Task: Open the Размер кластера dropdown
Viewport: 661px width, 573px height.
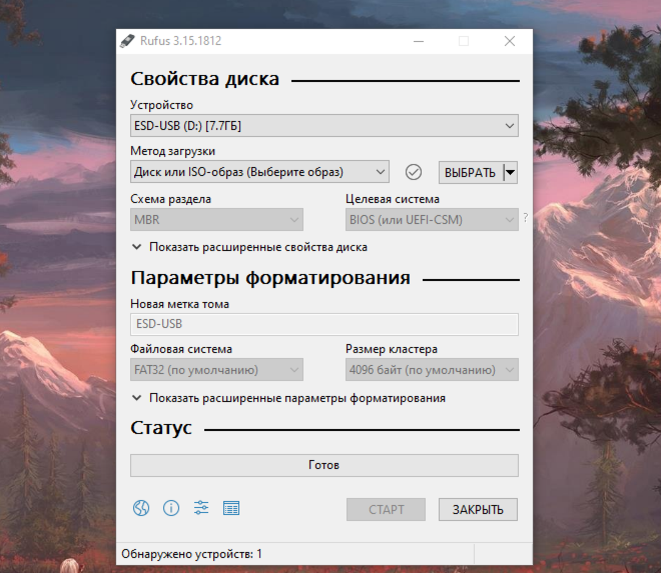Action: [x=432, y=370]
